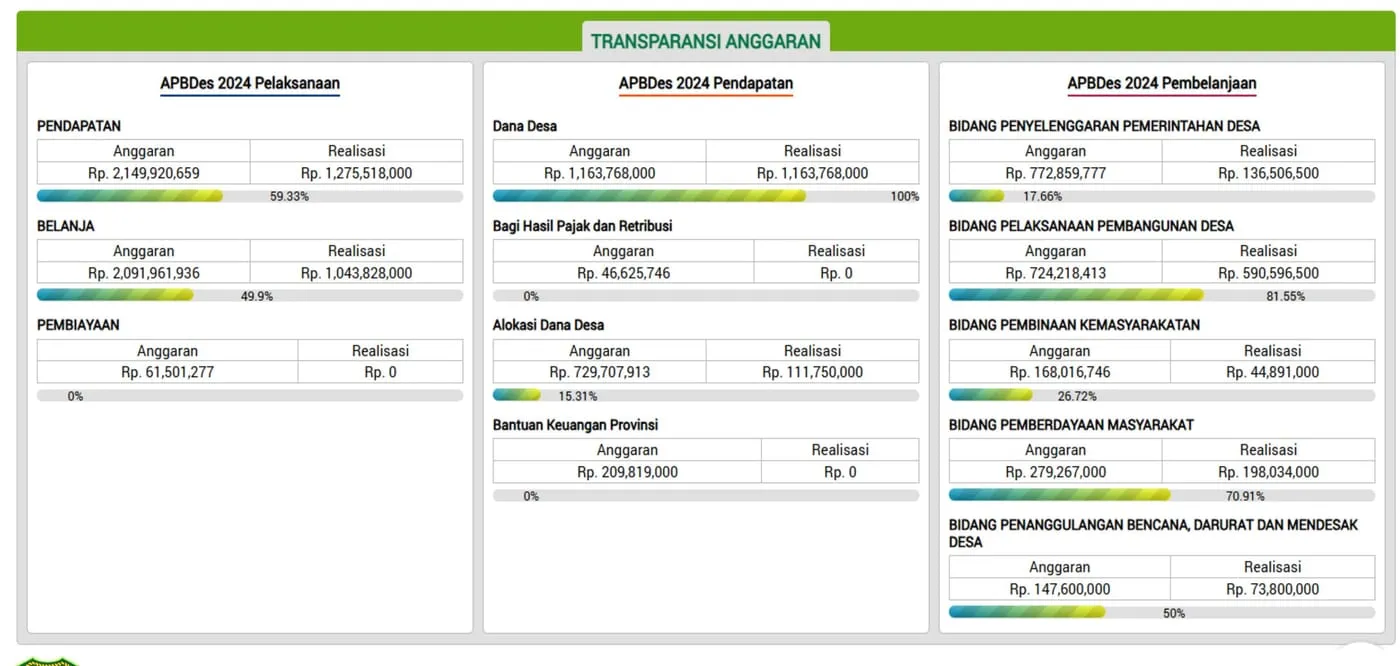
Task: Click the 70.91% percentage label
Action: click(1245, 496)
